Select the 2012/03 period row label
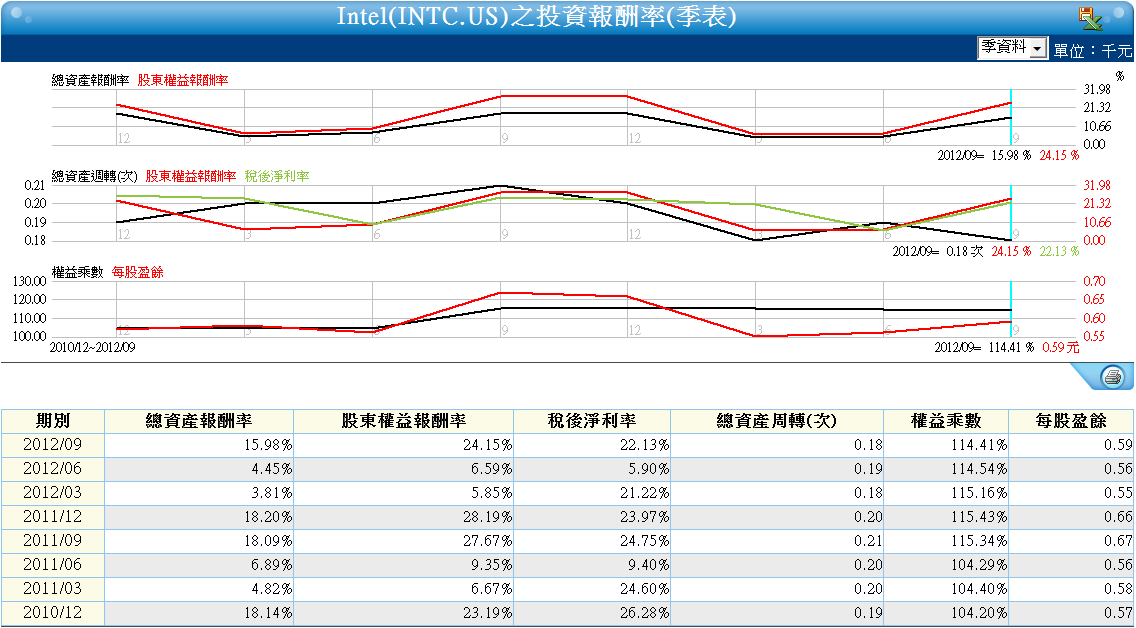The width and height of the screenshot is (1136, 628). tap(53, 493)
